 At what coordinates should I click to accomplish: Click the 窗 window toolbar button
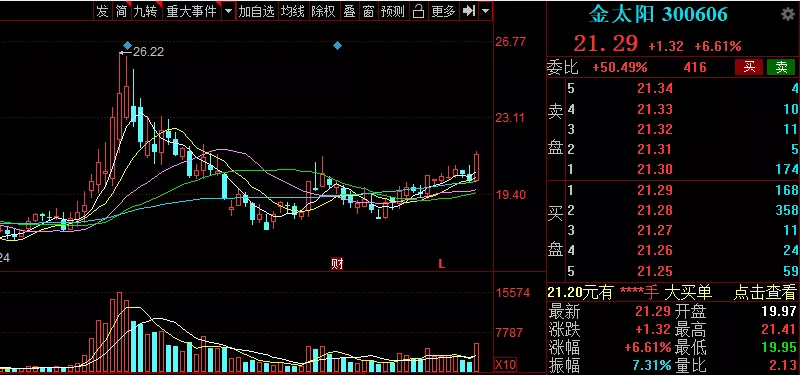tap(368, 11)
